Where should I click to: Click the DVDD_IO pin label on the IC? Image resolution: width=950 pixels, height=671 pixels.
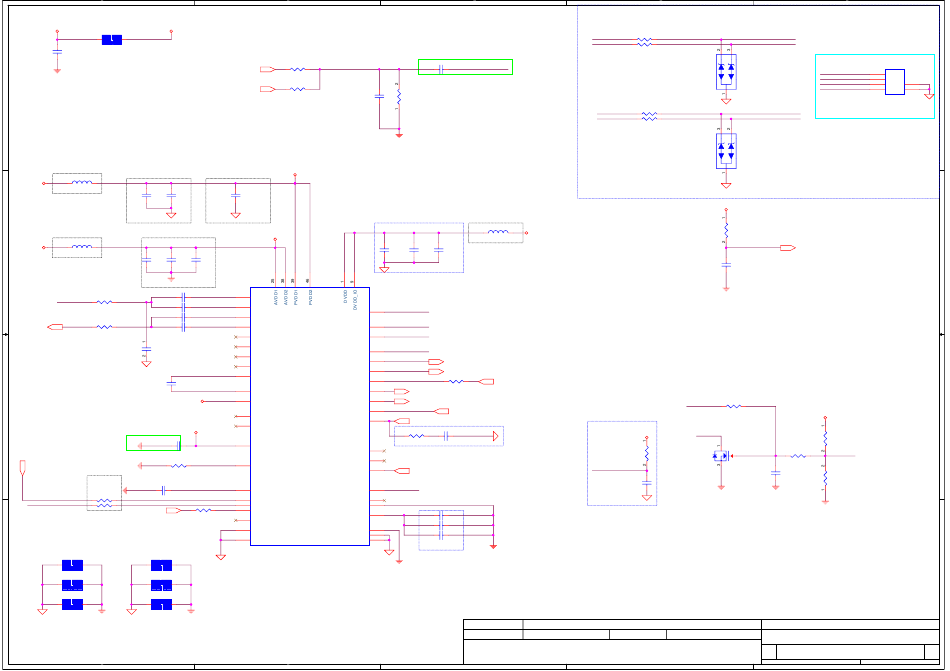pos(355,299)
